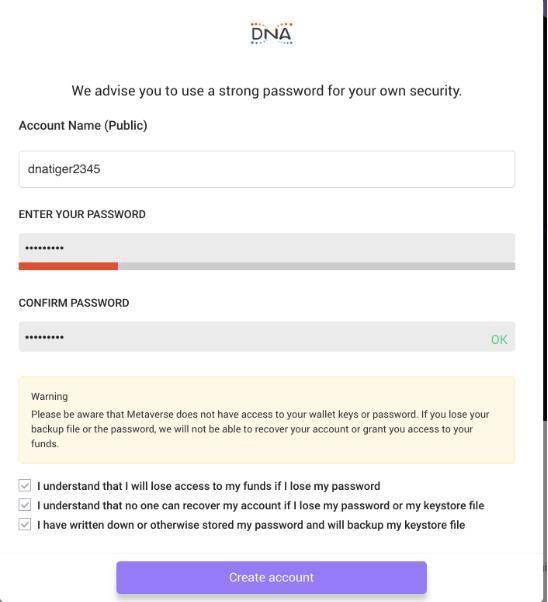This screenshot has height=602, width=548.
Task: Click the red filled part of password strength bar
Action: pos(68,266)
